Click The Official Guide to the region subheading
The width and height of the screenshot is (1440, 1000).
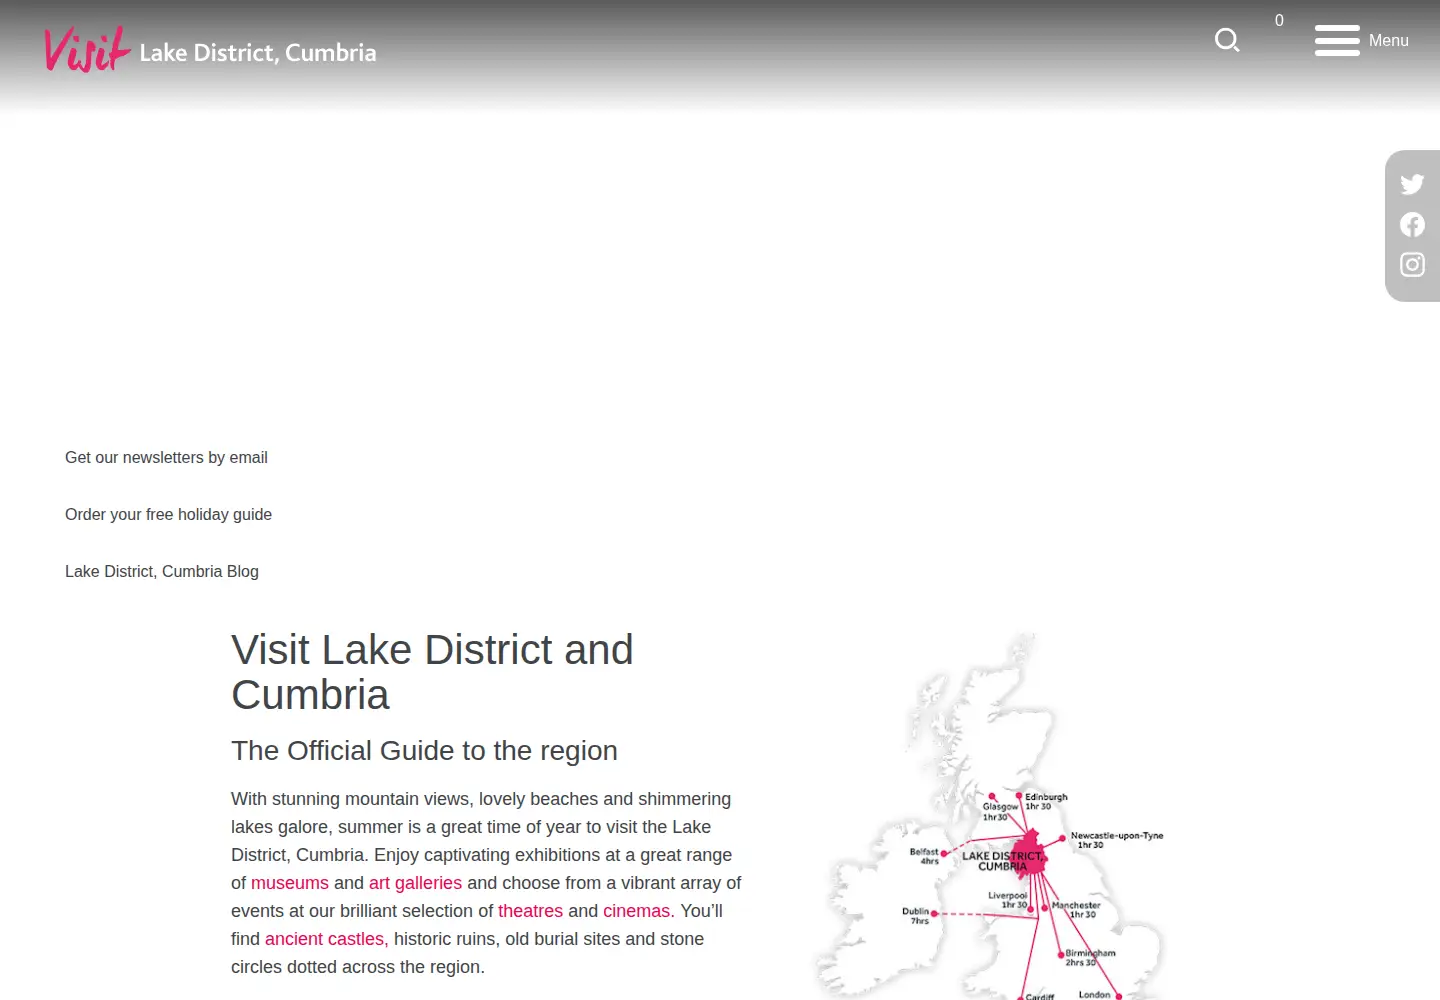coord(424,751)
